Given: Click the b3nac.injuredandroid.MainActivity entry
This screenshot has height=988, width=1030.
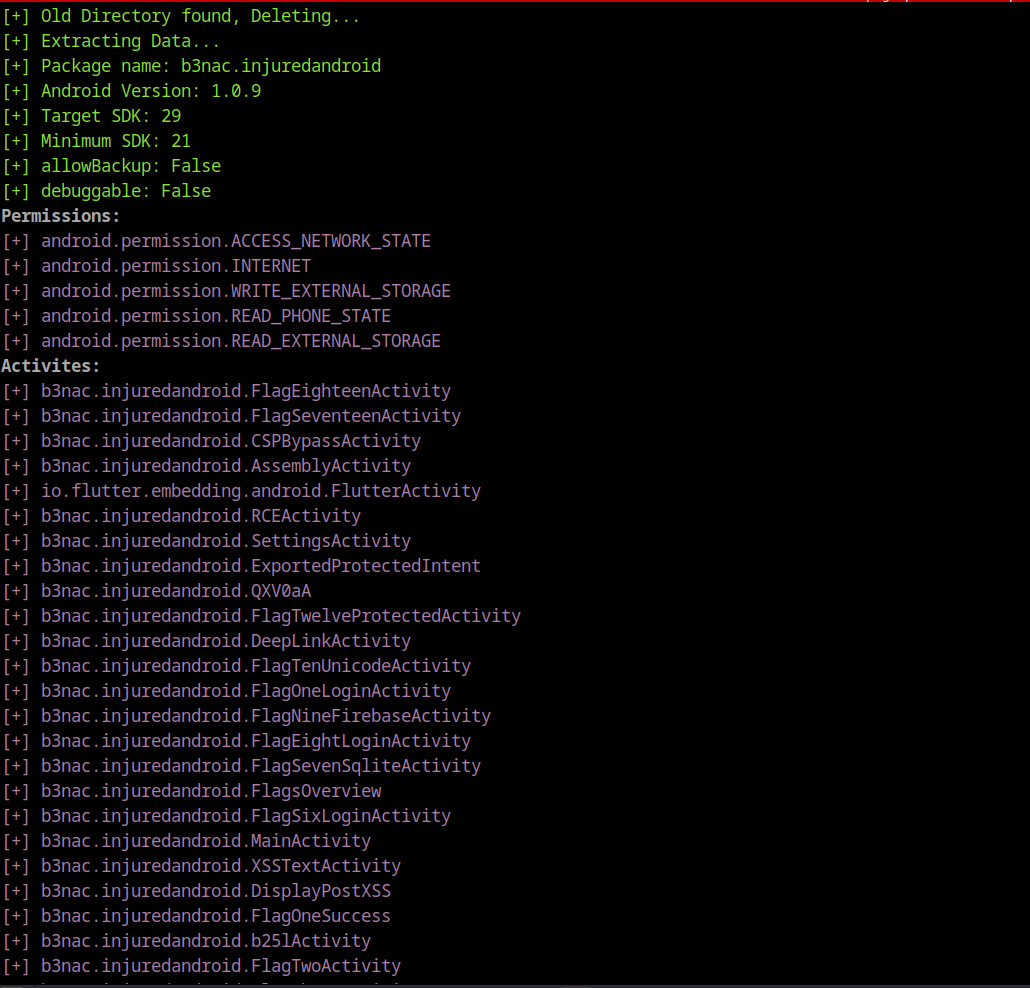Looking at the screenshot, I should pyautogui.click(x=187, y=840).
